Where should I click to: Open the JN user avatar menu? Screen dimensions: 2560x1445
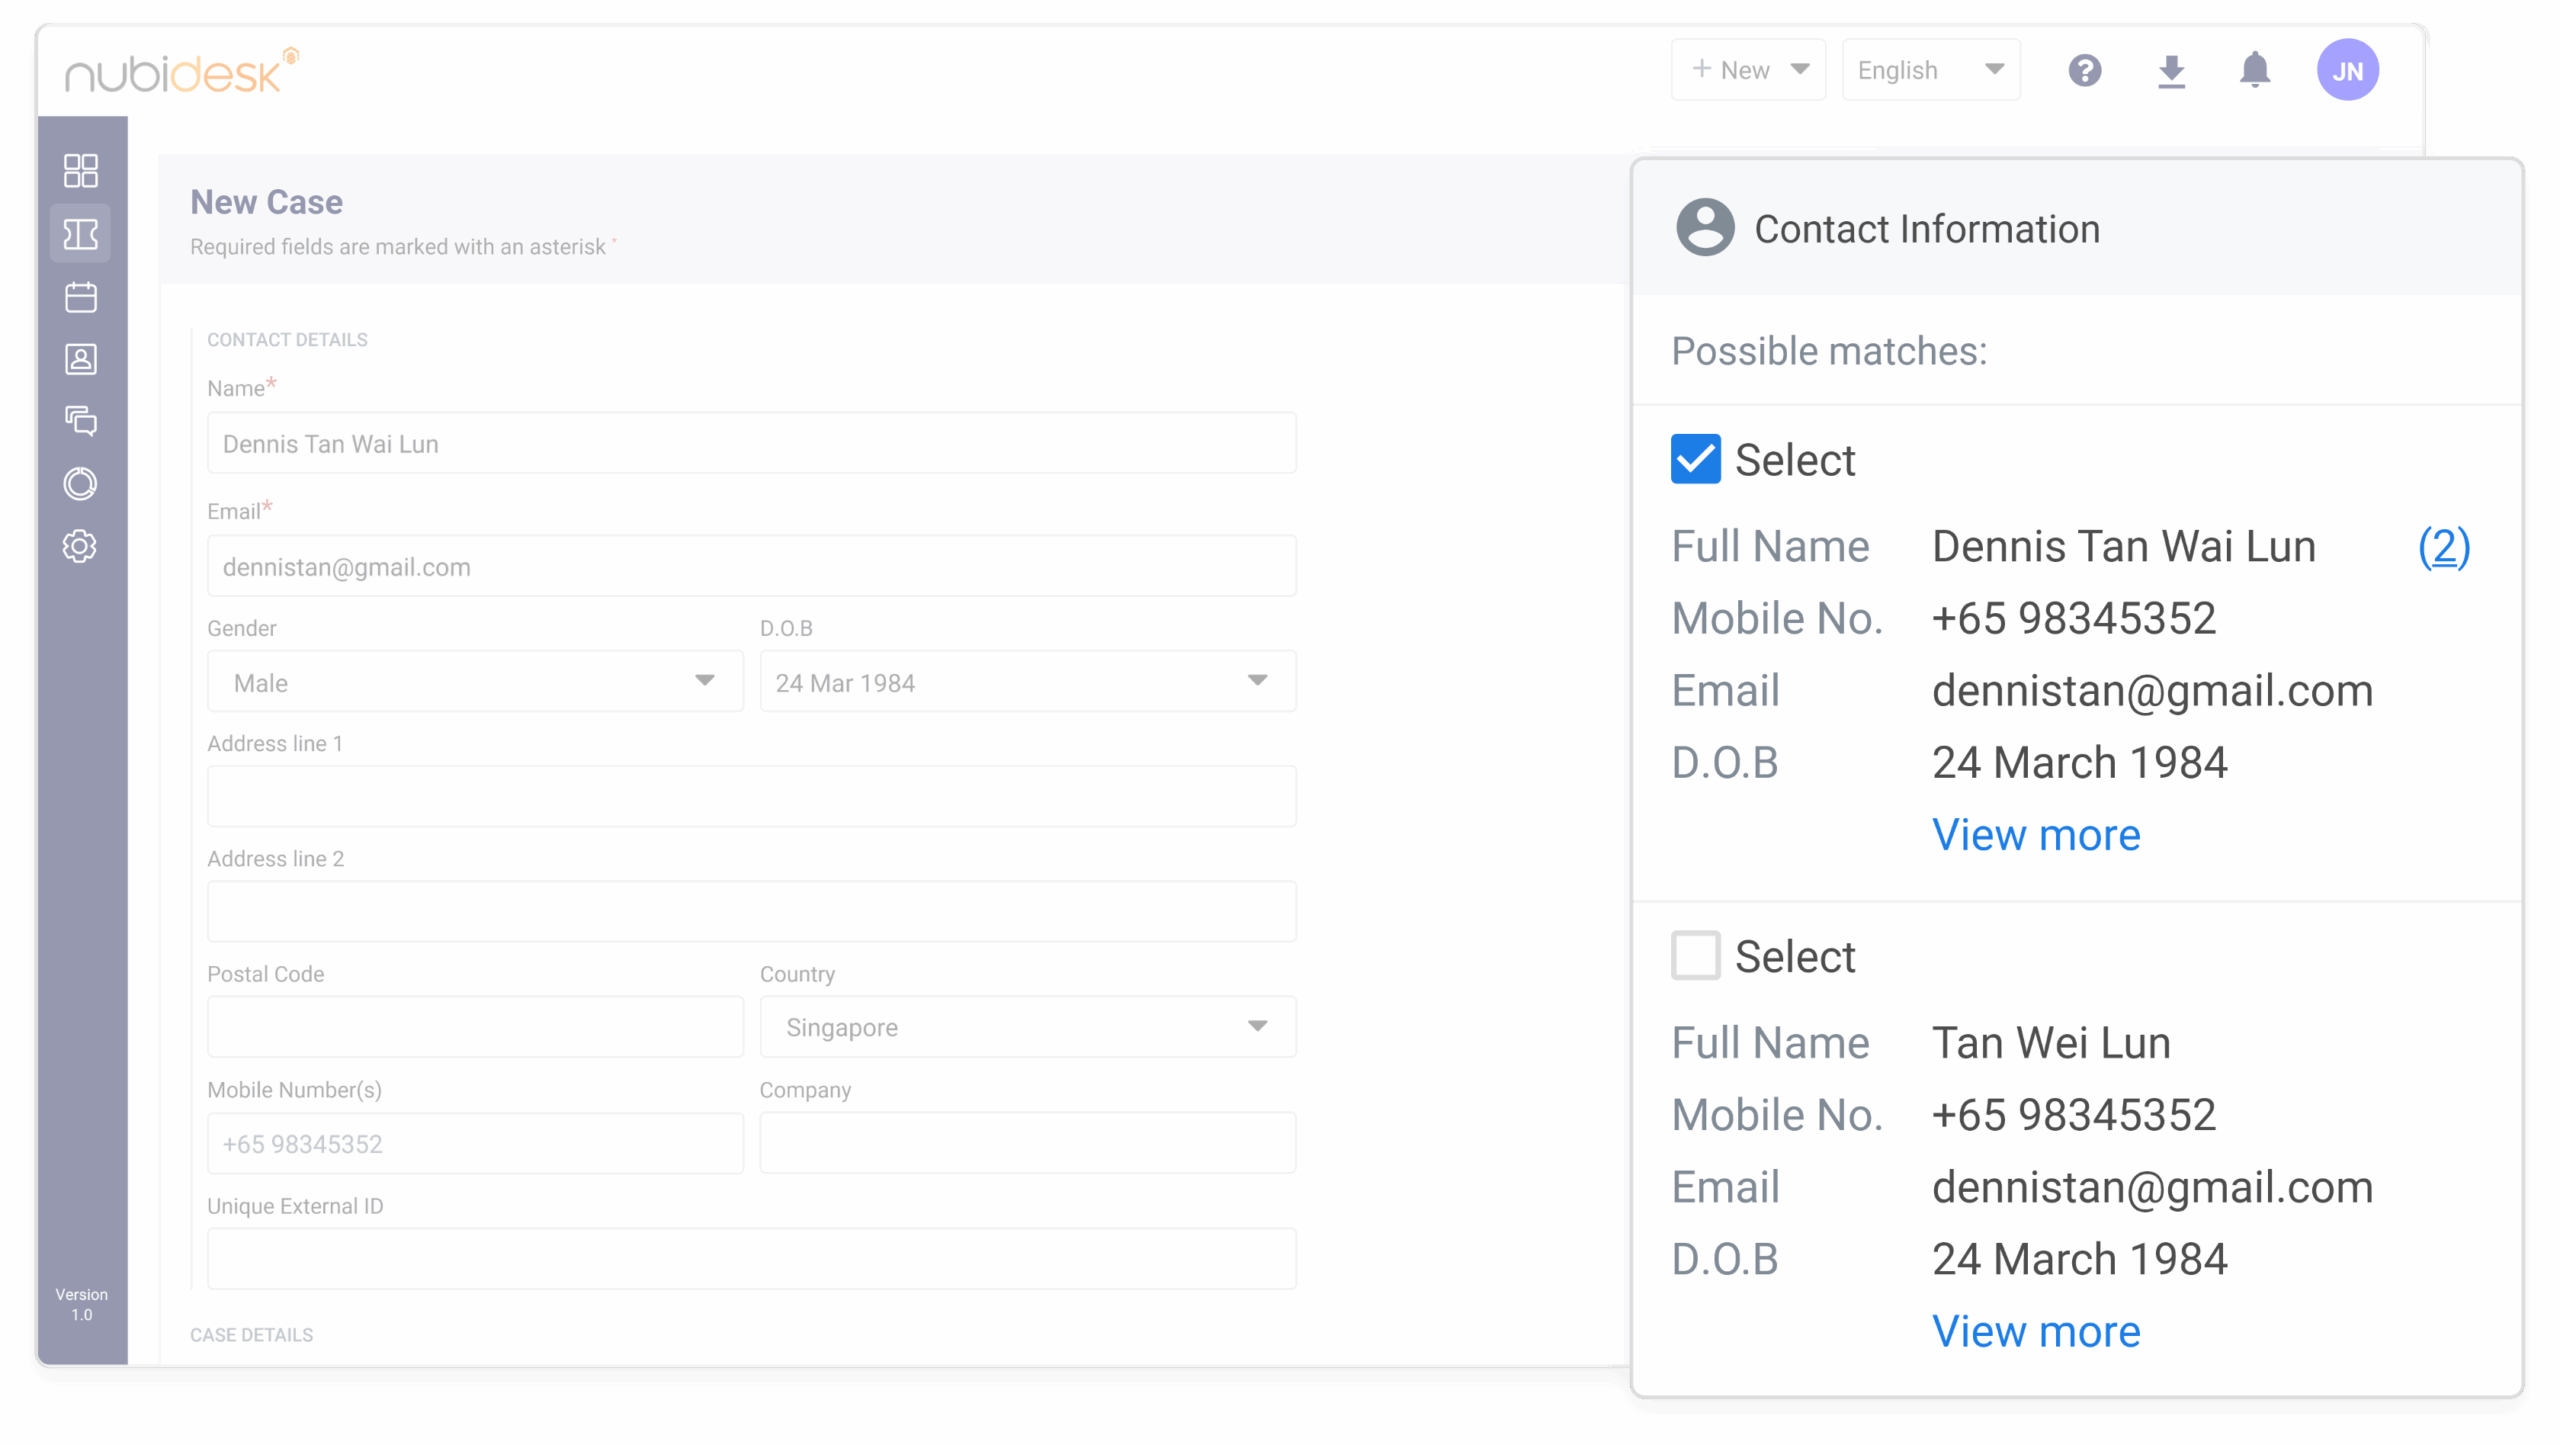coord(2348,70)
